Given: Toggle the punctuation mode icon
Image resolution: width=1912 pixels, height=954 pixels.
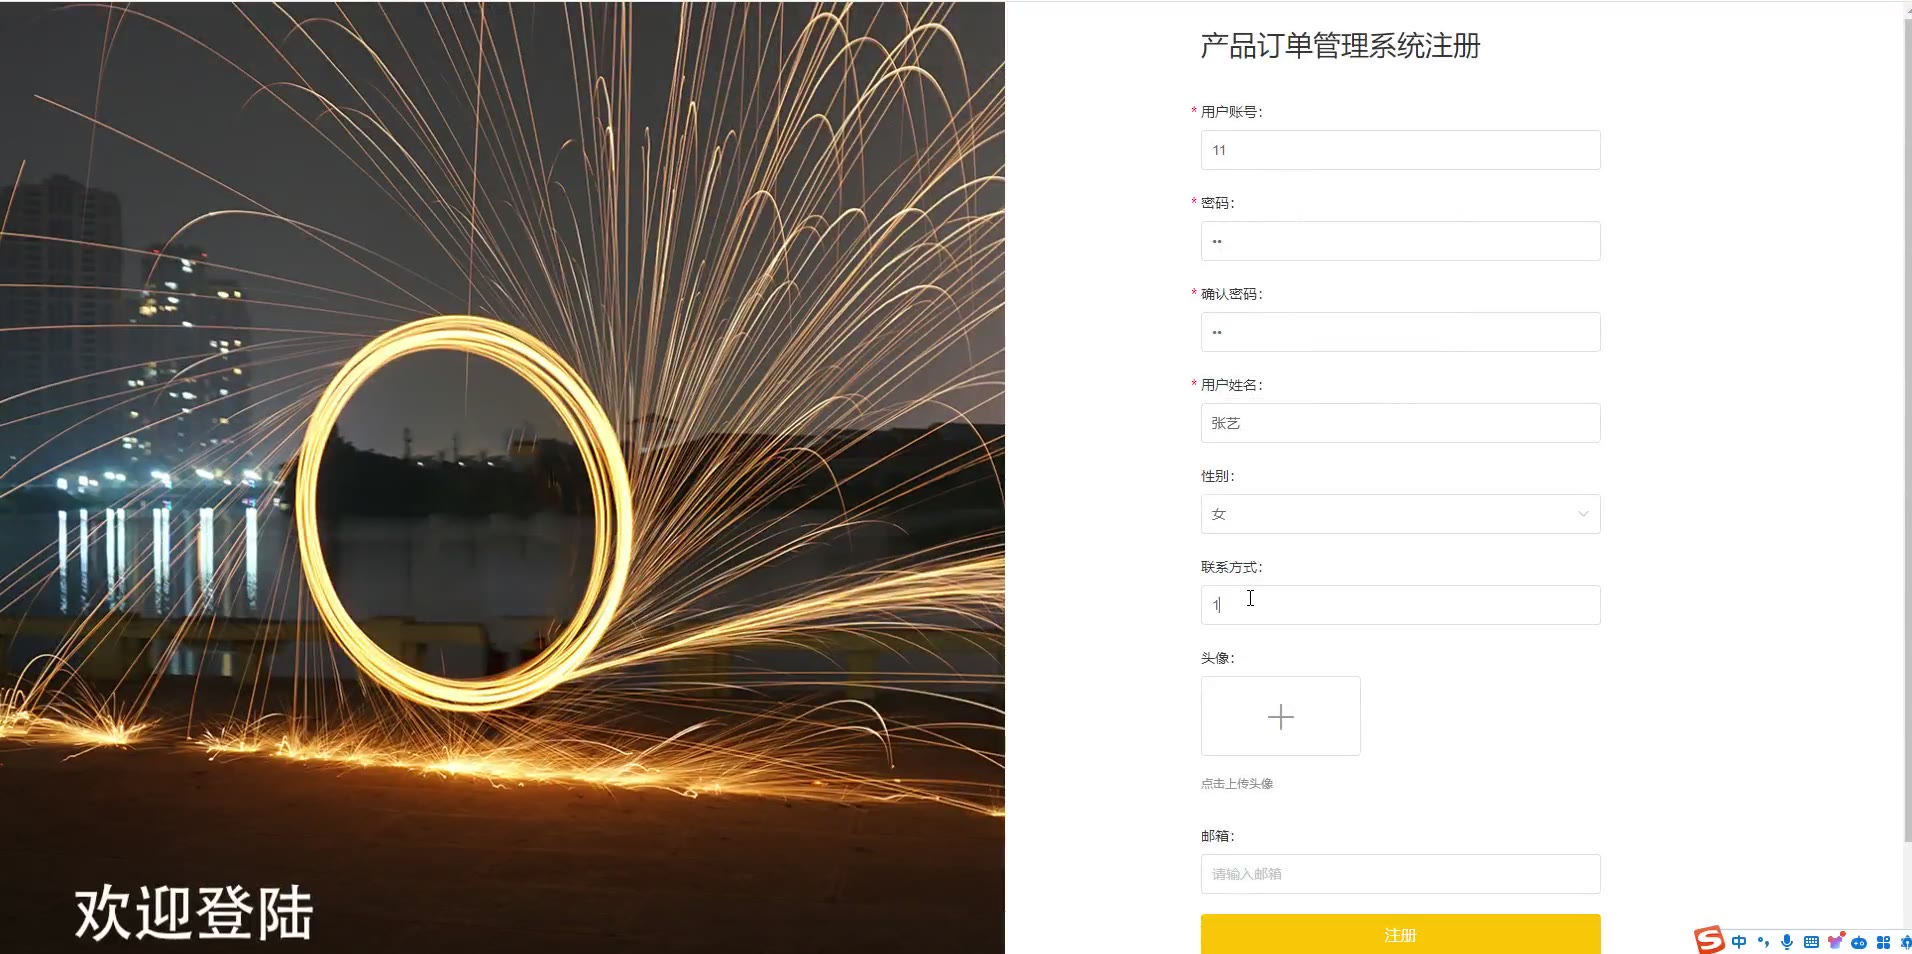Looking at the screenshot, I should tap(1763, 942).
